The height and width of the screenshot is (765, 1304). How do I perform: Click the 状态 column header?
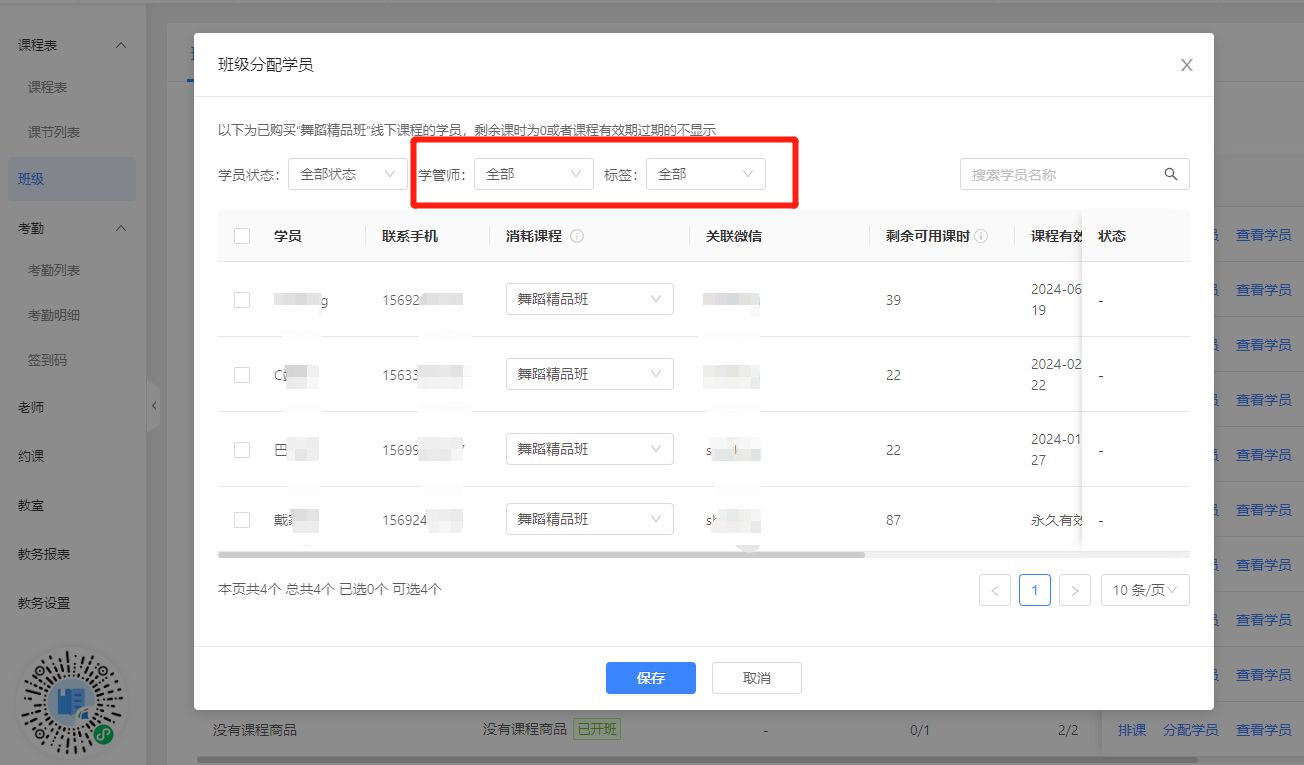(1112, 237)
